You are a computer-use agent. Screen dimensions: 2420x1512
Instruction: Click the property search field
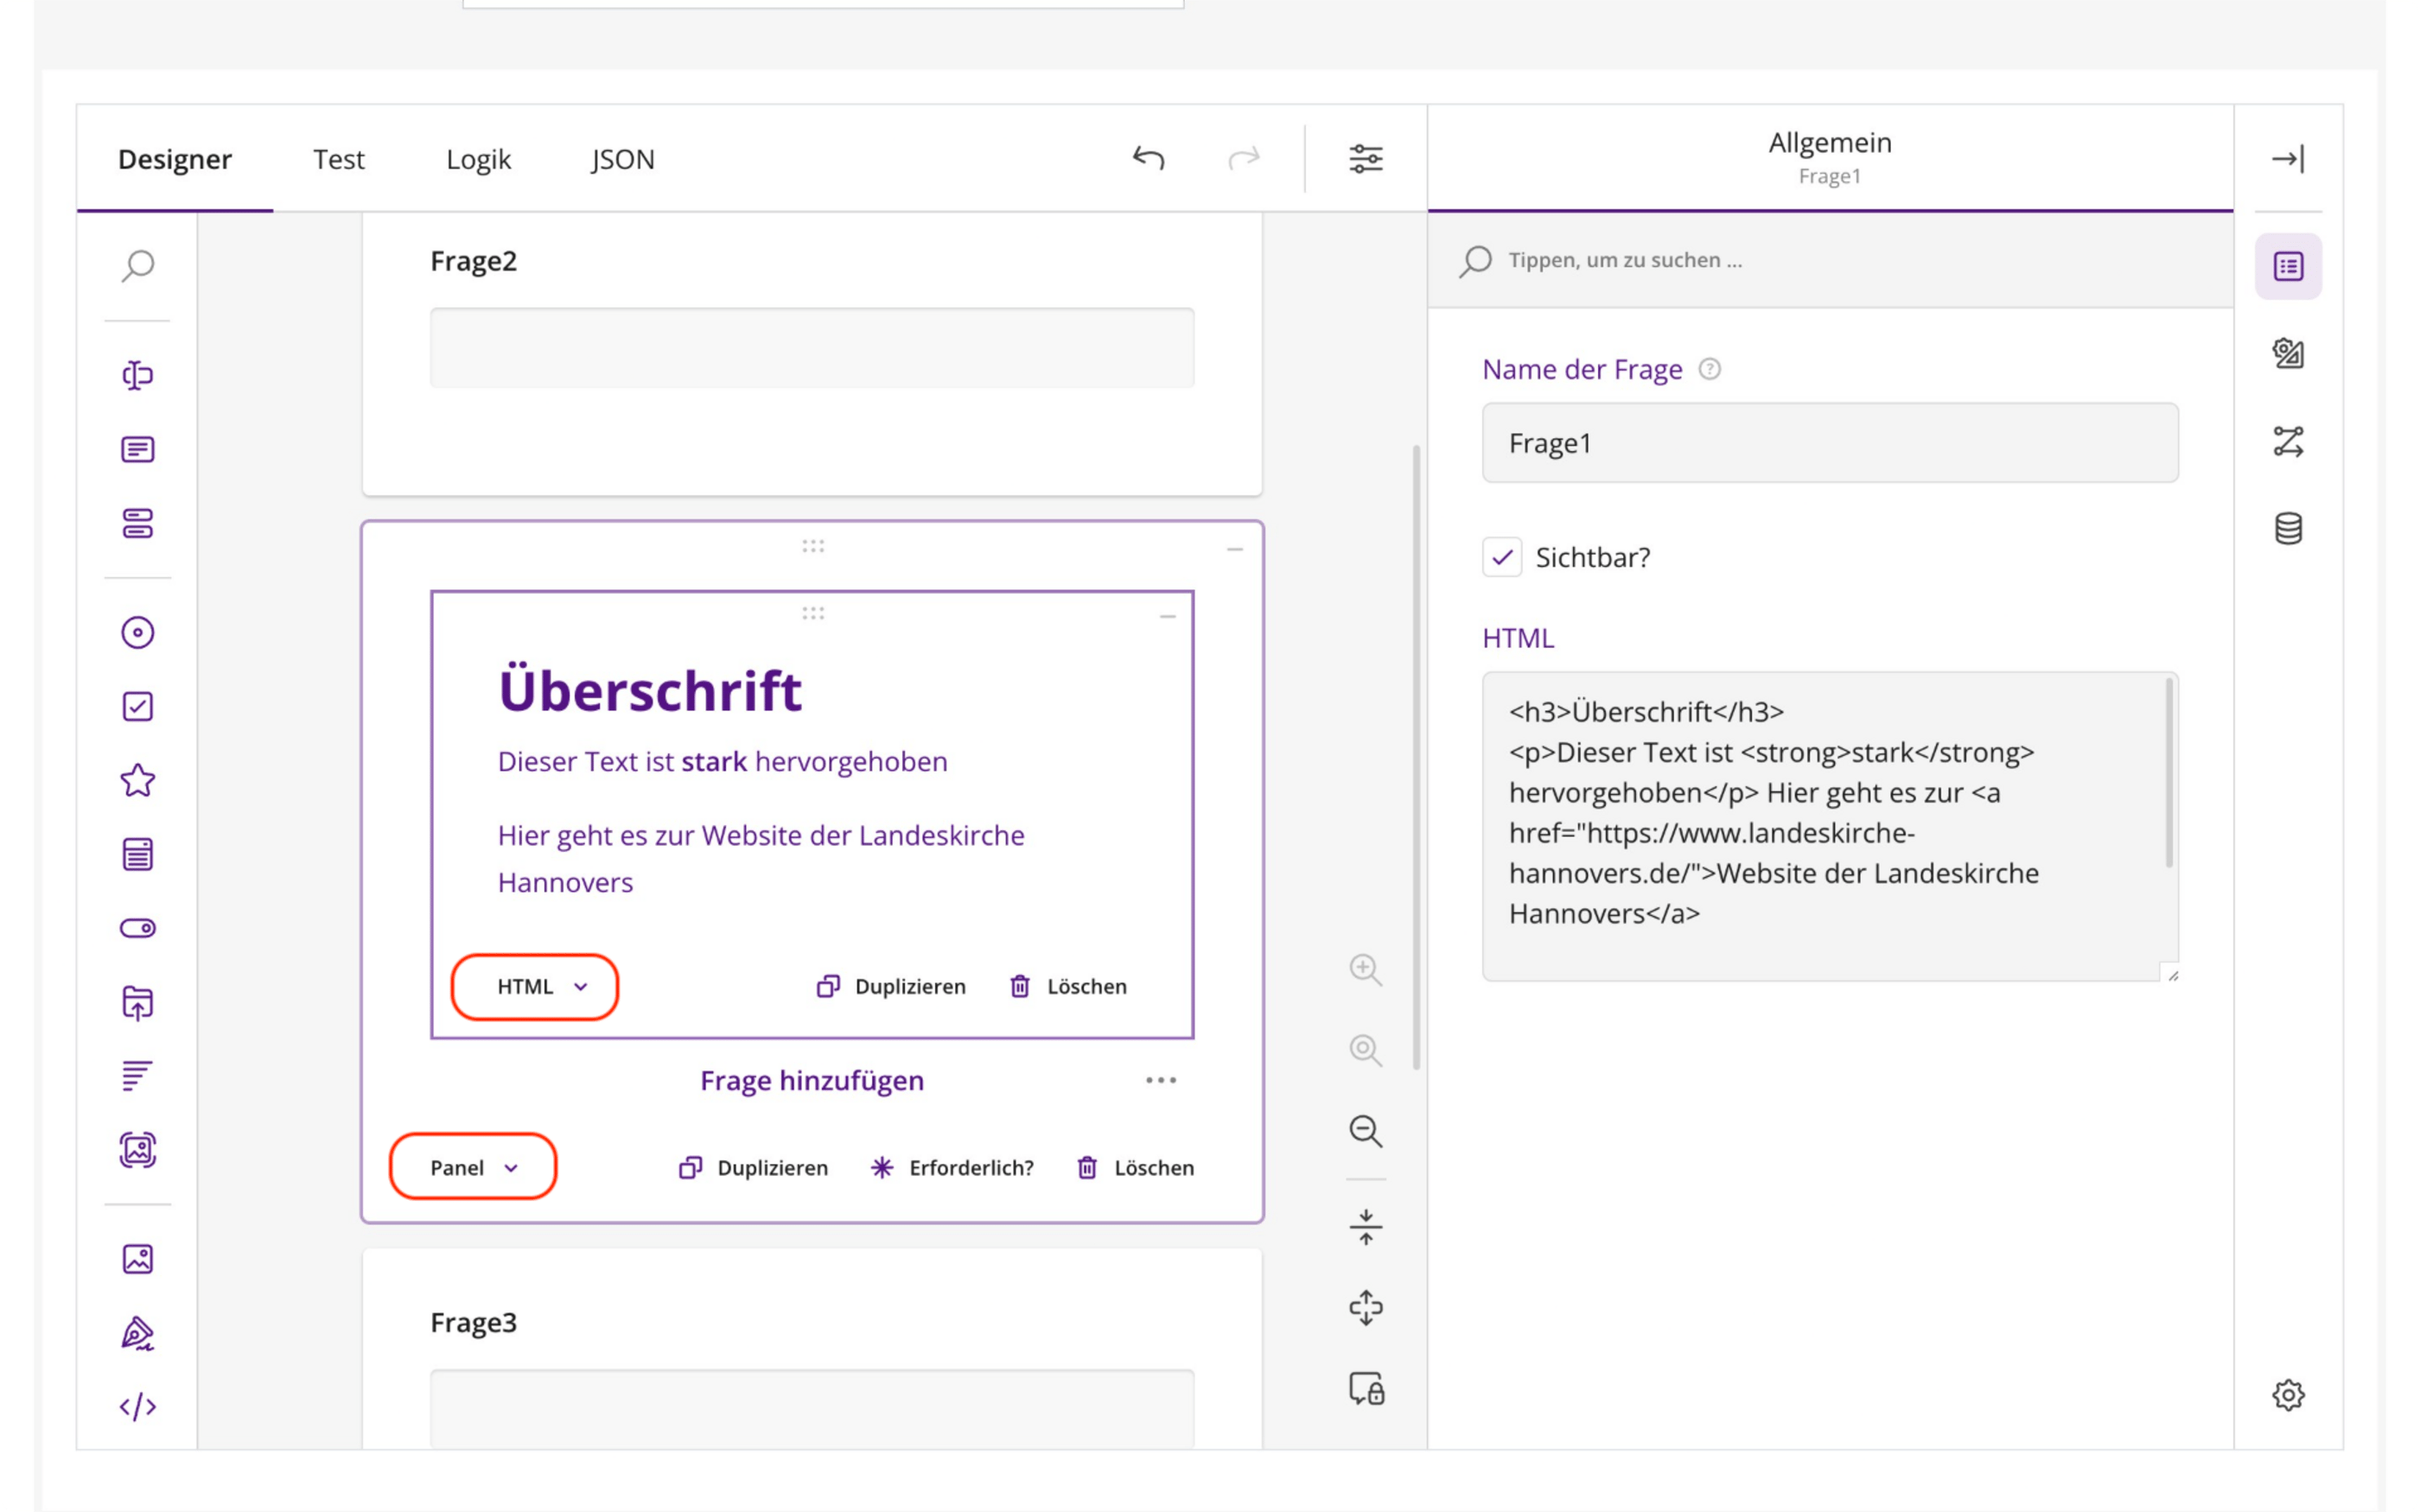(x=1830, y=260)
